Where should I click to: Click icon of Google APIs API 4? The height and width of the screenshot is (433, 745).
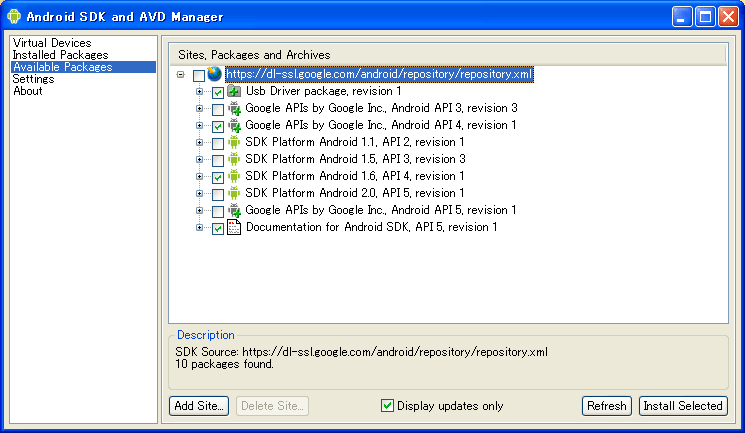[234, 125]
